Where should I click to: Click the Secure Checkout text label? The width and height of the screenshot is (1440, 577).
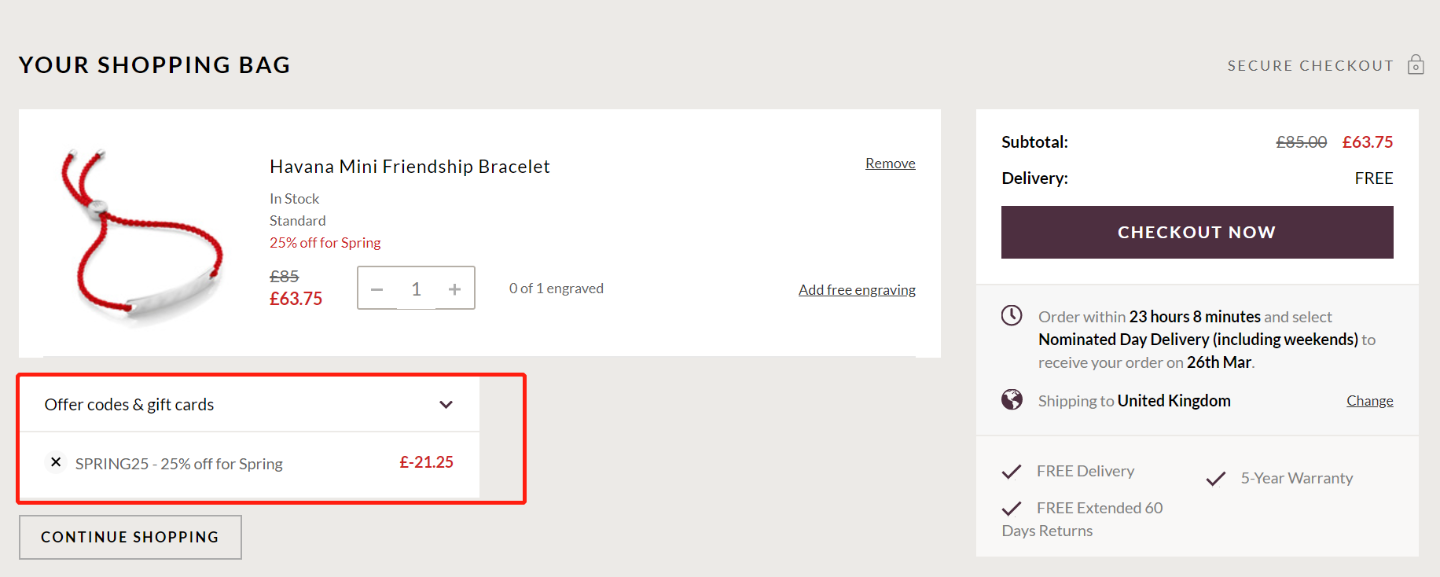[x=1310, y=66]
